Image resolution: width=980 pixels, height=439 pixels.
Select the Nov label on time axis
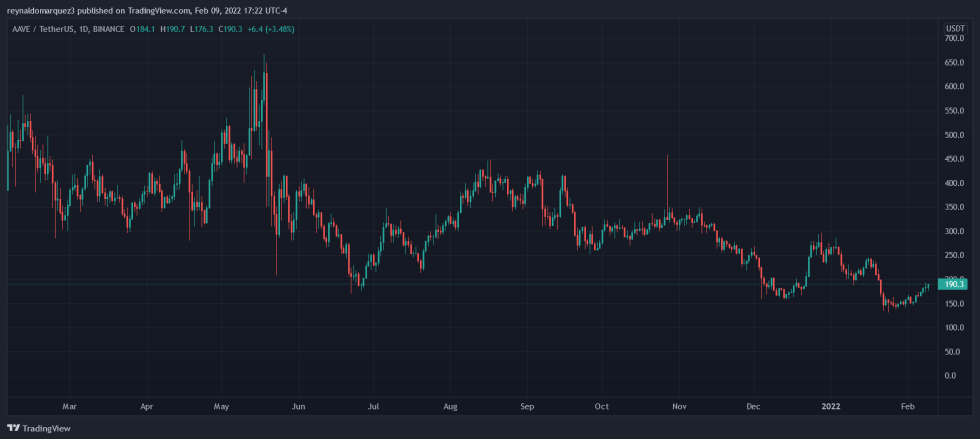679,407
